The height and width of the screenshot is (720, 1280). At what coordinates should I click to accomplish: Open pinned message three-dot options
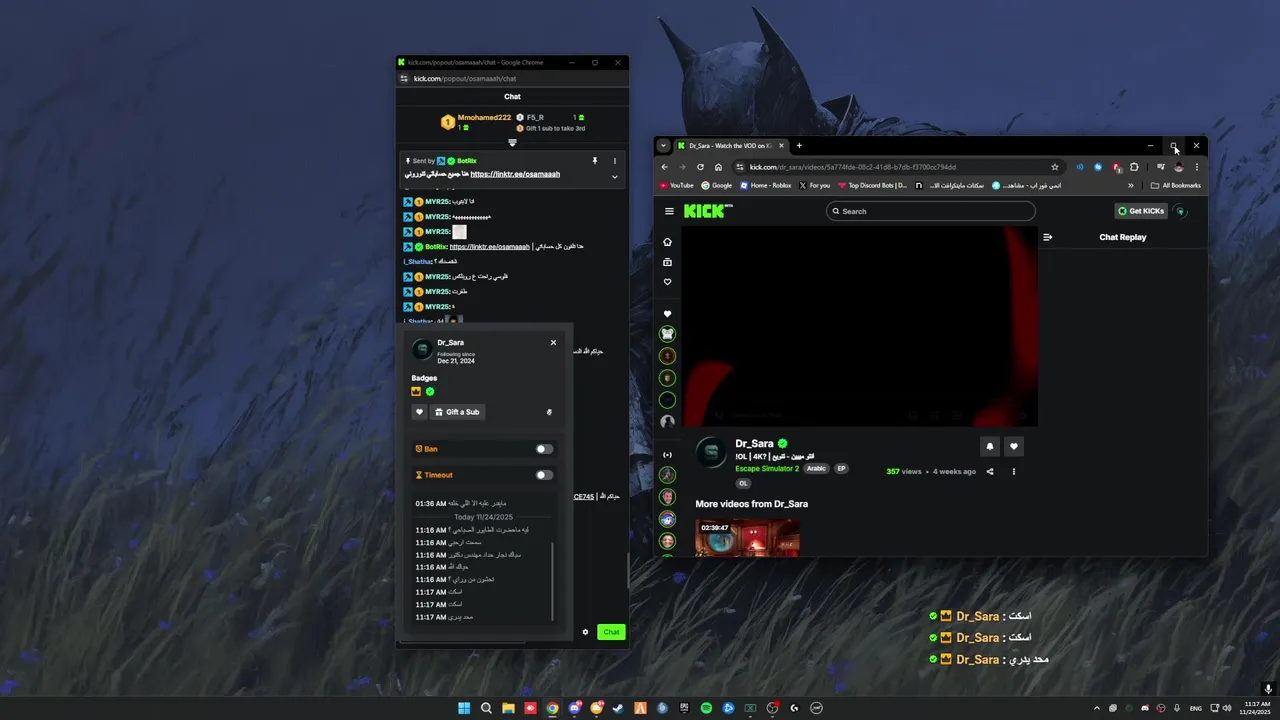615,161
